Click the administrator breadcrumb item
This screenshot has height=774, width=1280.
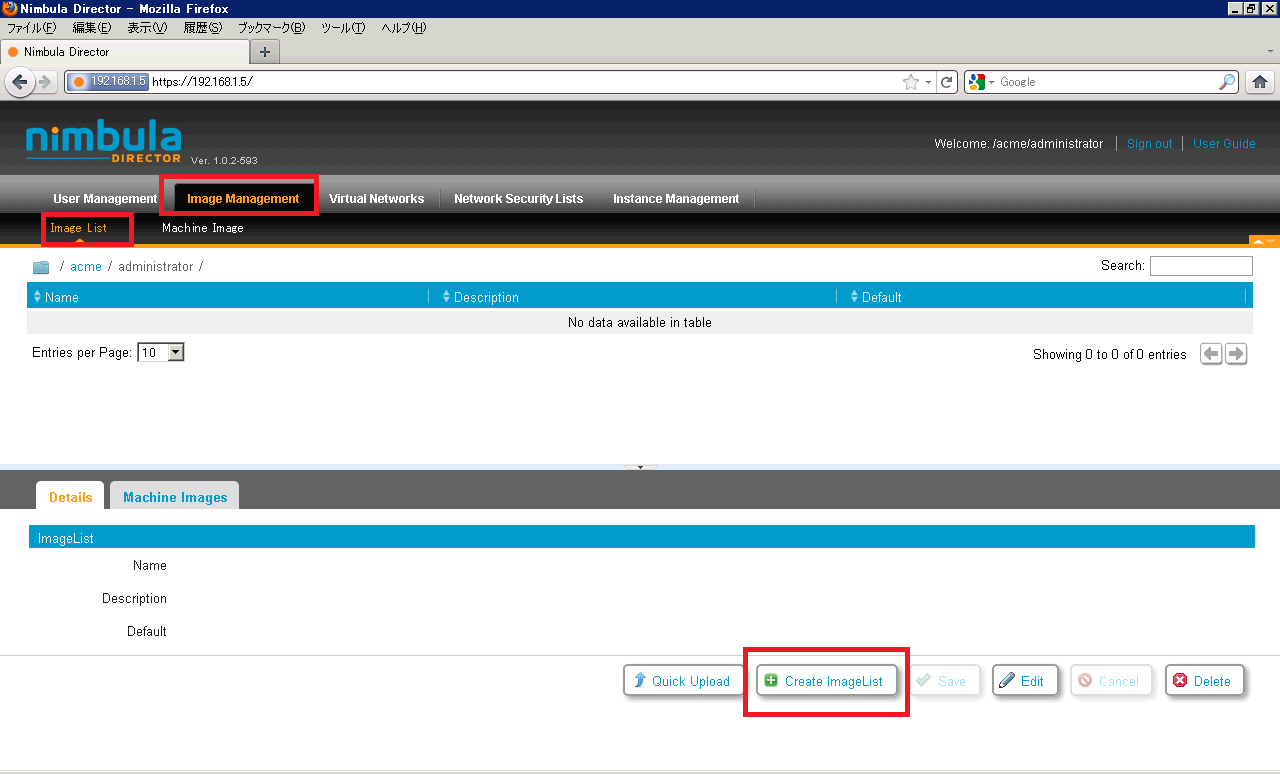tap(155, 267)
